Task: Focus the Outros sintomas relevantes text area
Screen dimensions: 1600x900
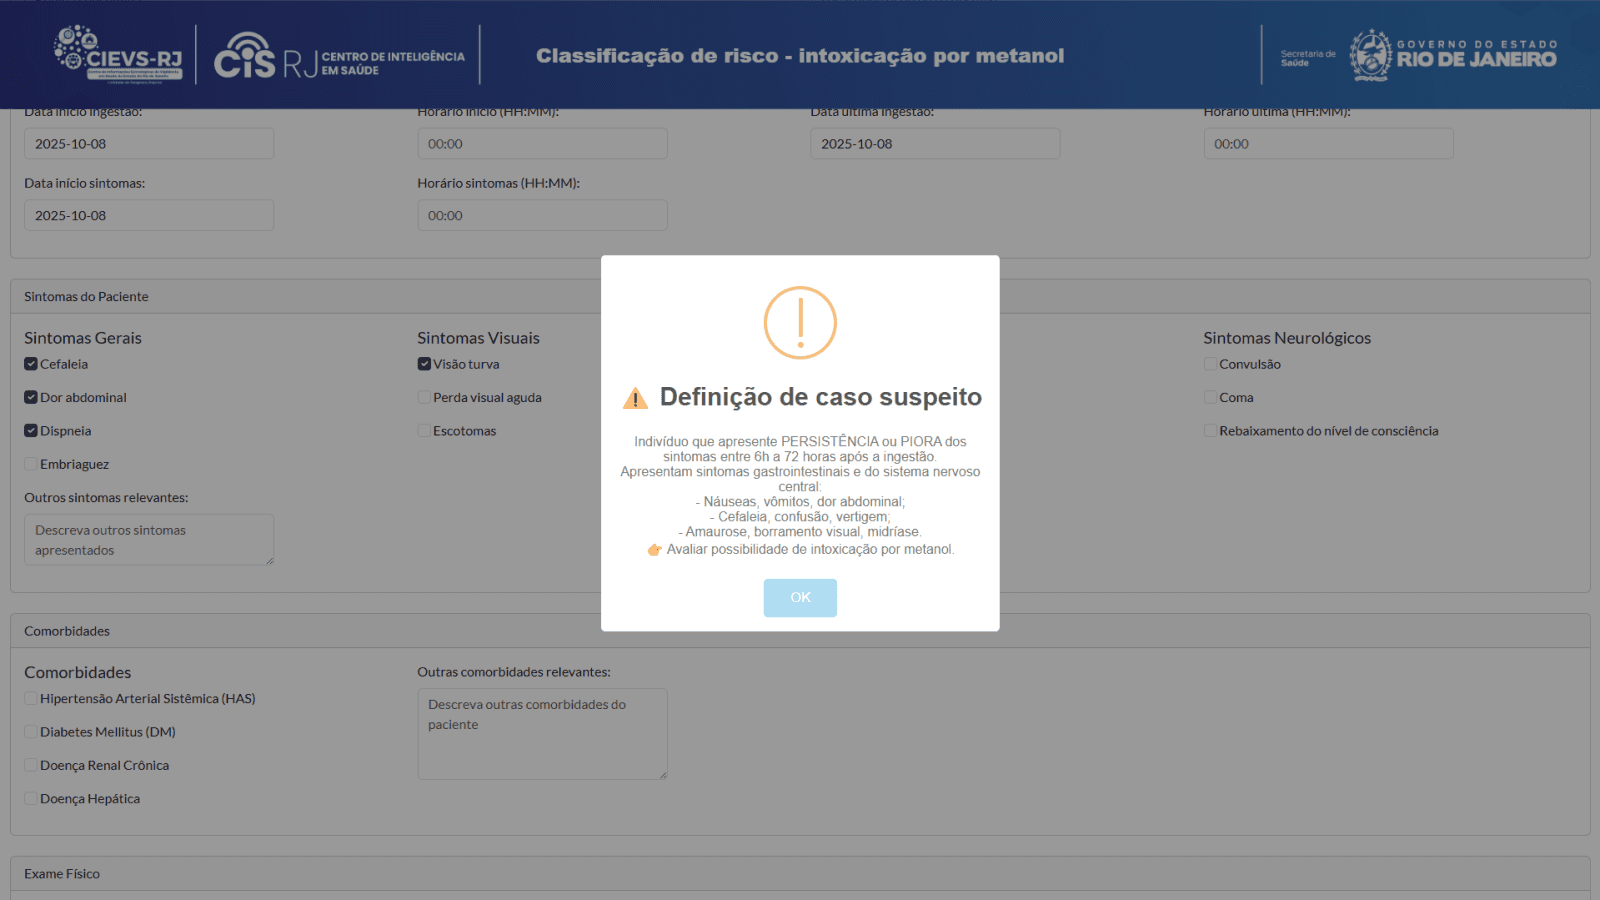Action: coord(149,540)
